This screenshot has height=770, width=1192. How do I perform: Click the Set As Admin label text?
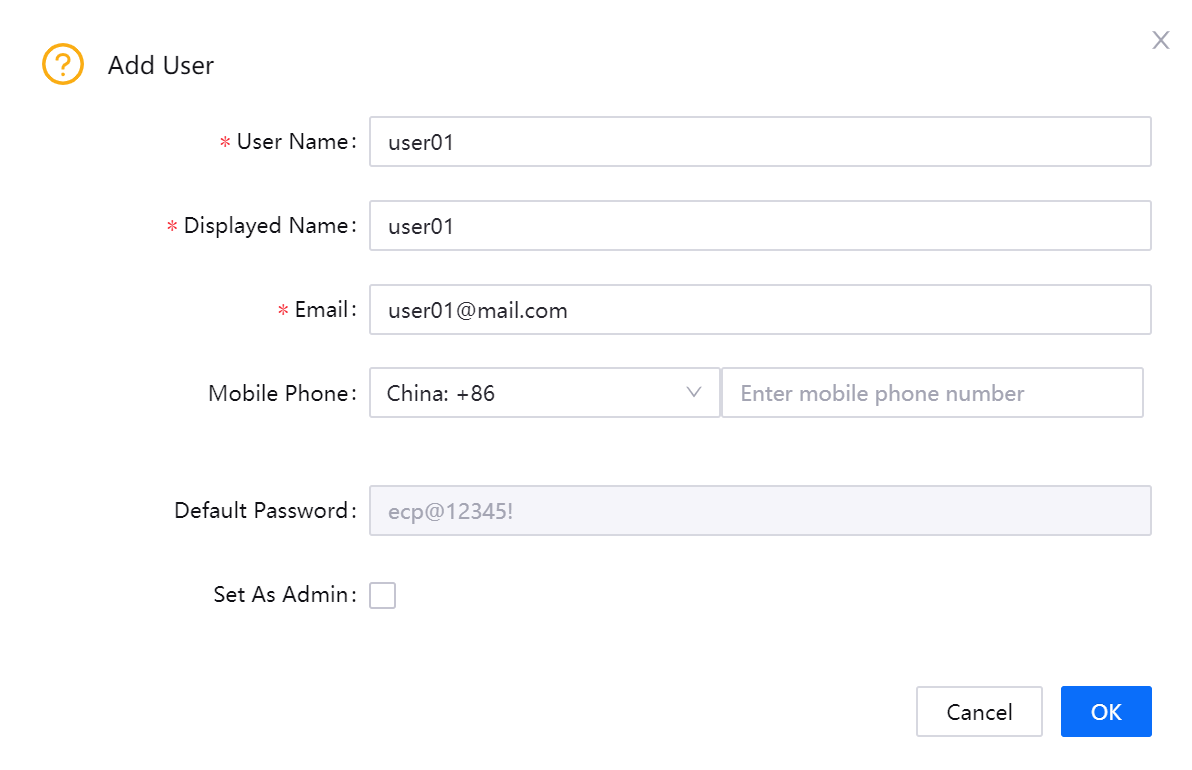pos(281,595)
